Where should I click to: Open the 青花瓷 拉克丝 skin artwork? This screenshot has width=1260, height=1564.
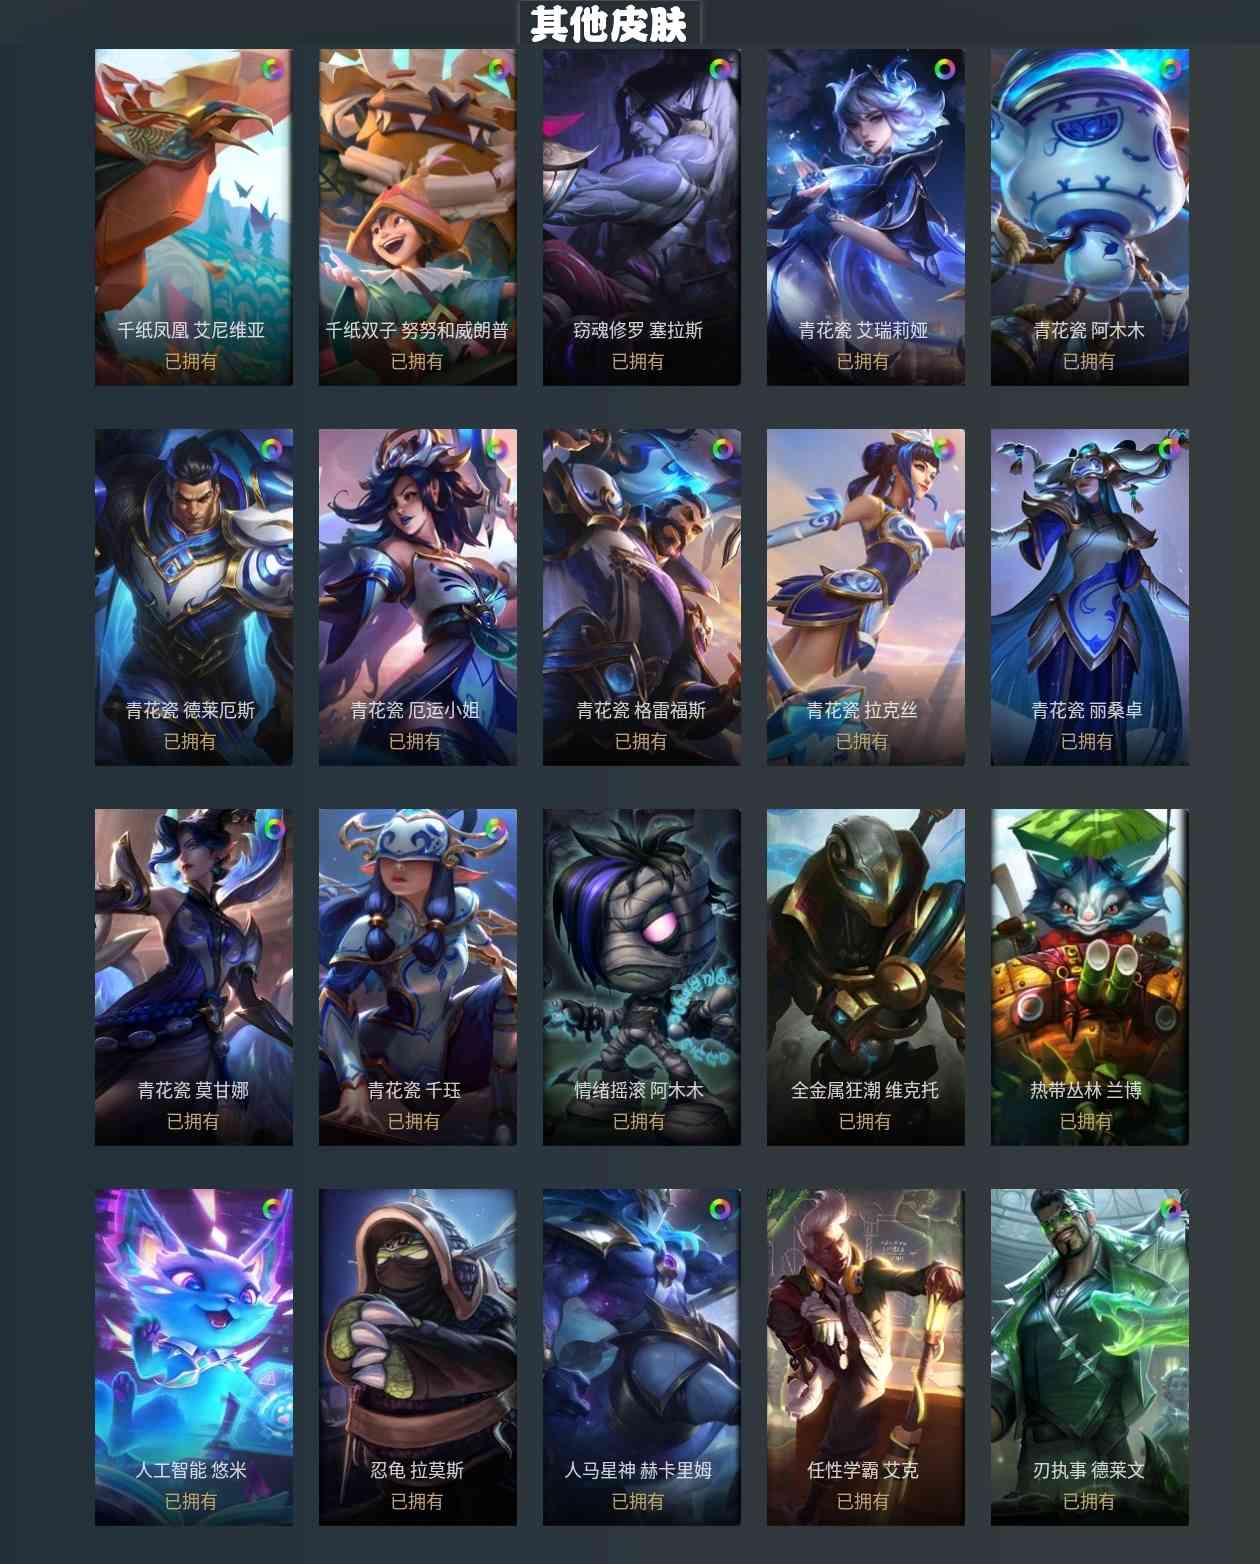pyautogui.click(x=866, y=597)
